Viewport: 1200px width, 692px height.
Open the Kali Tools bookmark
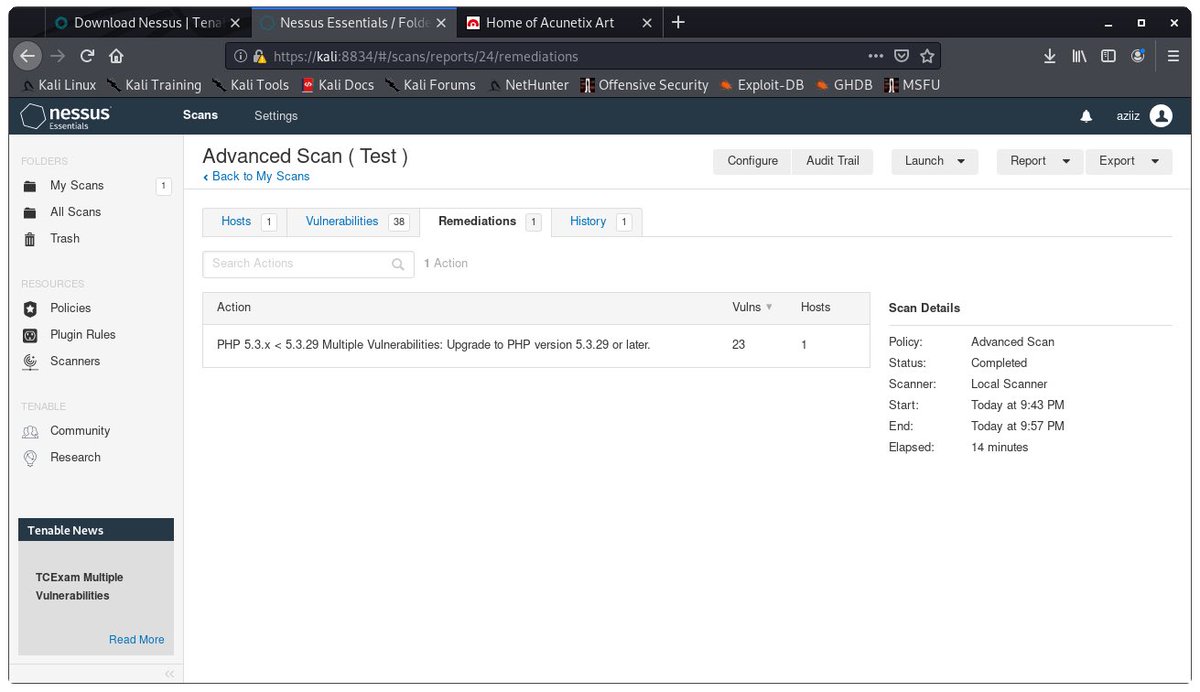[250, 85]
